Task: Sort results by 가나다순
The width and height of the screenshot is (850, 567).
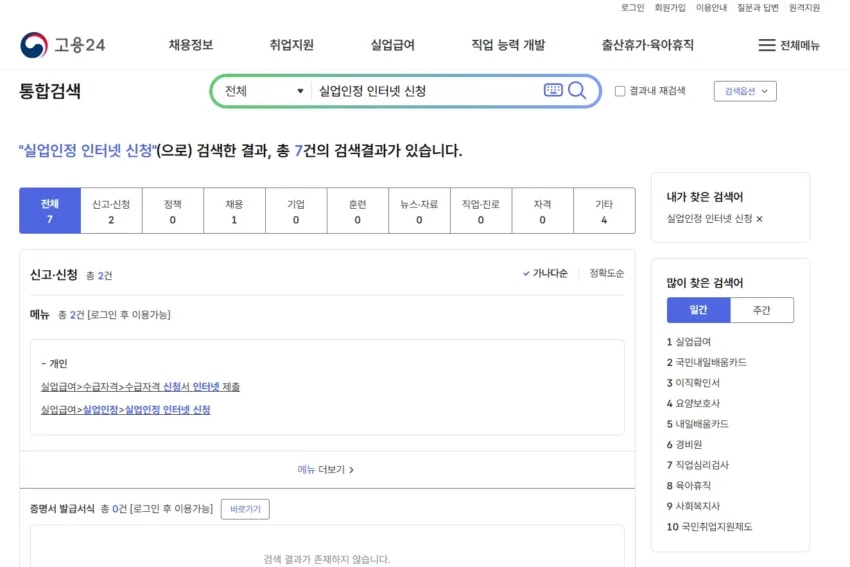Action: click(x=545, y=273)
